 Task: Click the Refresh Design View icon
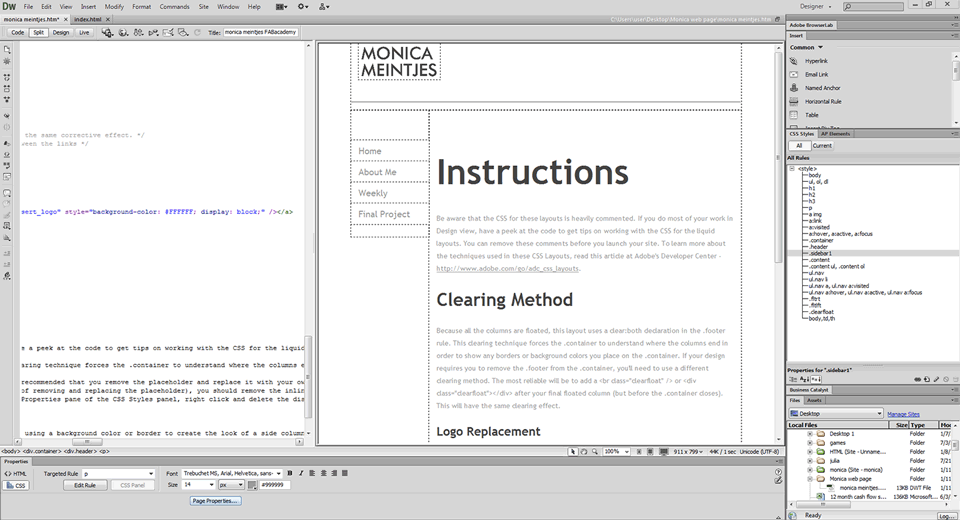[197, 32]
